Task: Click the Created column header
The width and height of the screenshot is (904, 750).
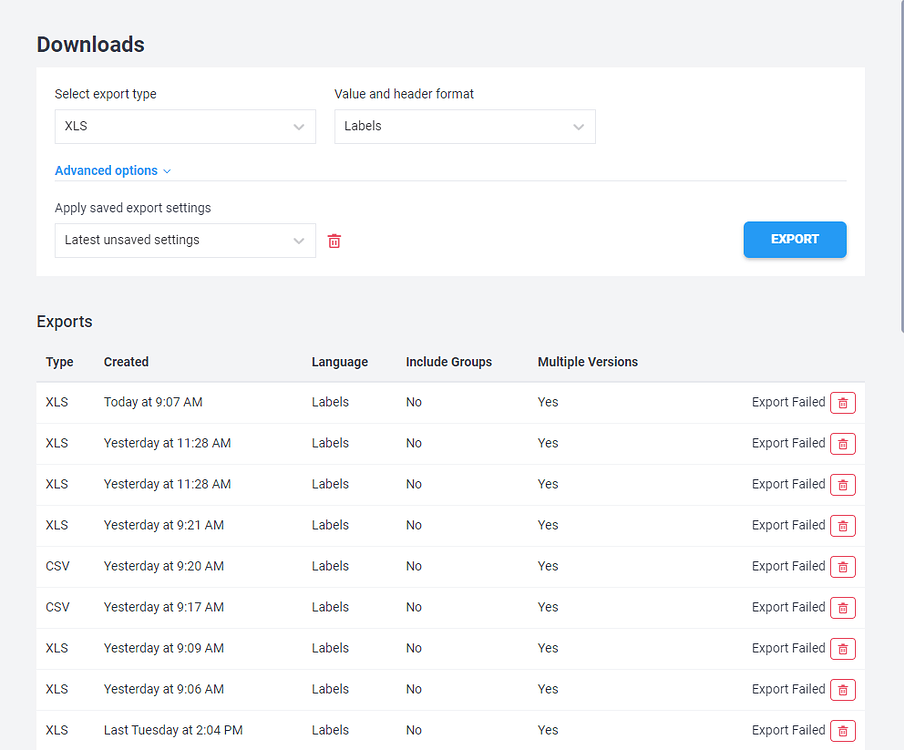Action: 126,362
